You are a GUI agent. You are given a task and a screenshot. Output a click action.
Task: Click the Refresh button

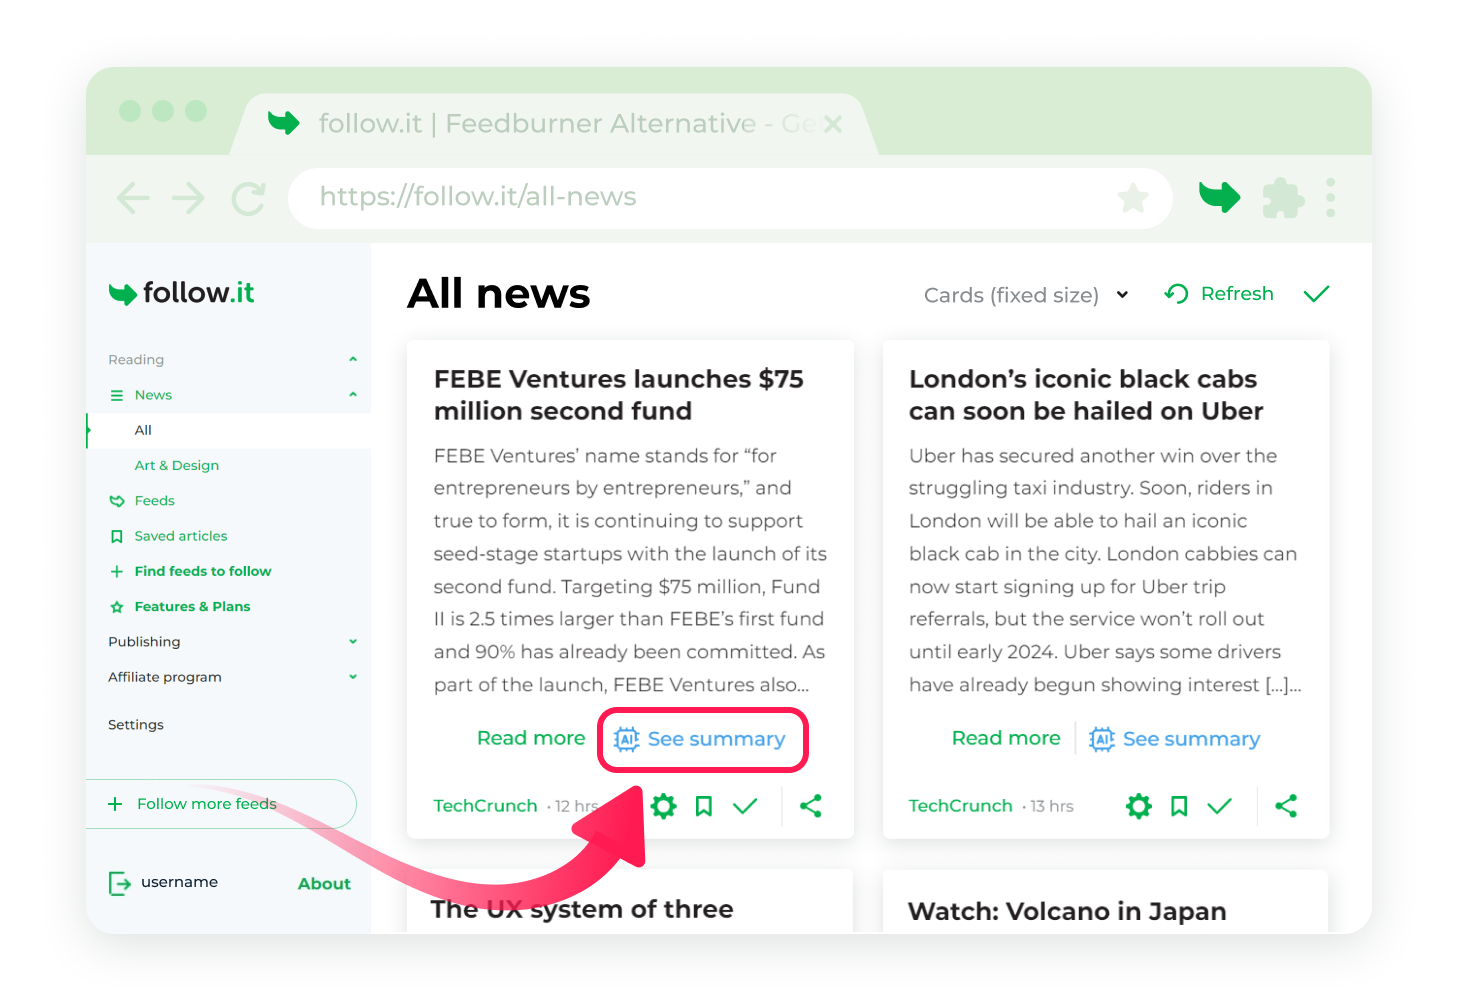(1219, 294)
